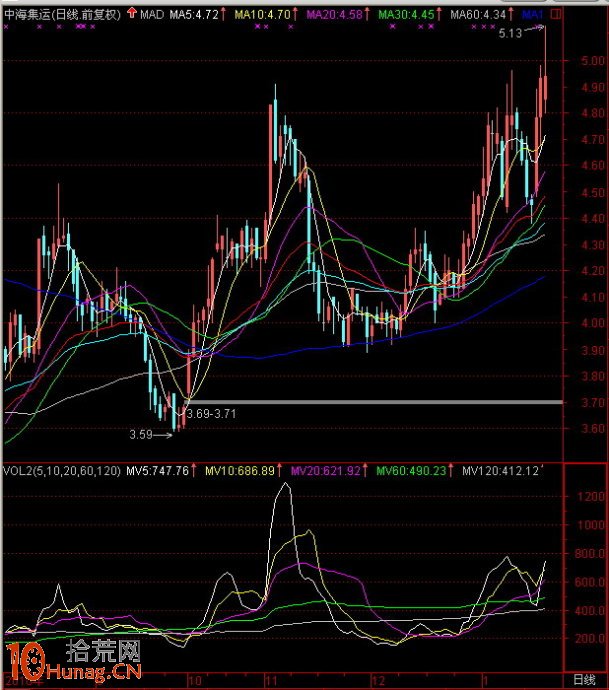Screen dimensions: 609x690
Task: Click the 4.90 price axis label
Action: 592,88
